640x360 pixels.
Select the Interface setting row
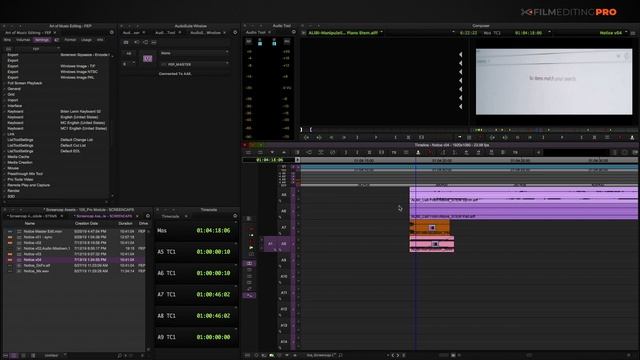coord(15,106)
